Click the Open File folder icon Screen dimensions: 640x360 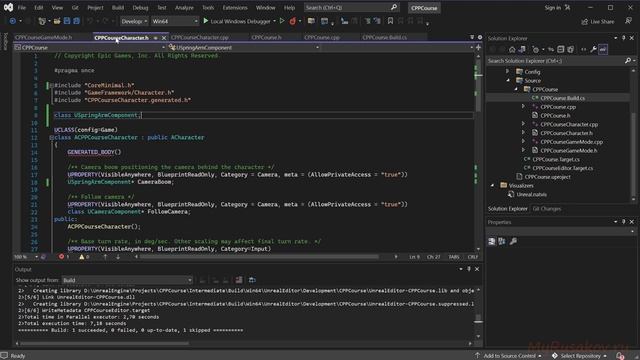[57, 21]
